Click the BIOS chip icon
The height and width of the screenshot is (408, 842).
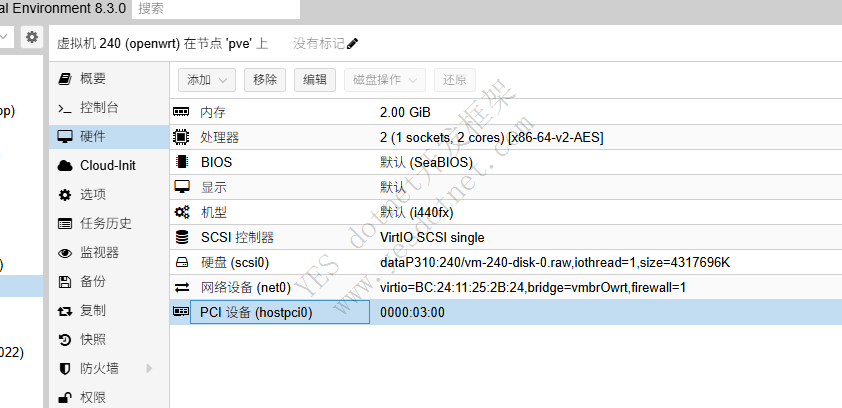[x=182, y=162]
